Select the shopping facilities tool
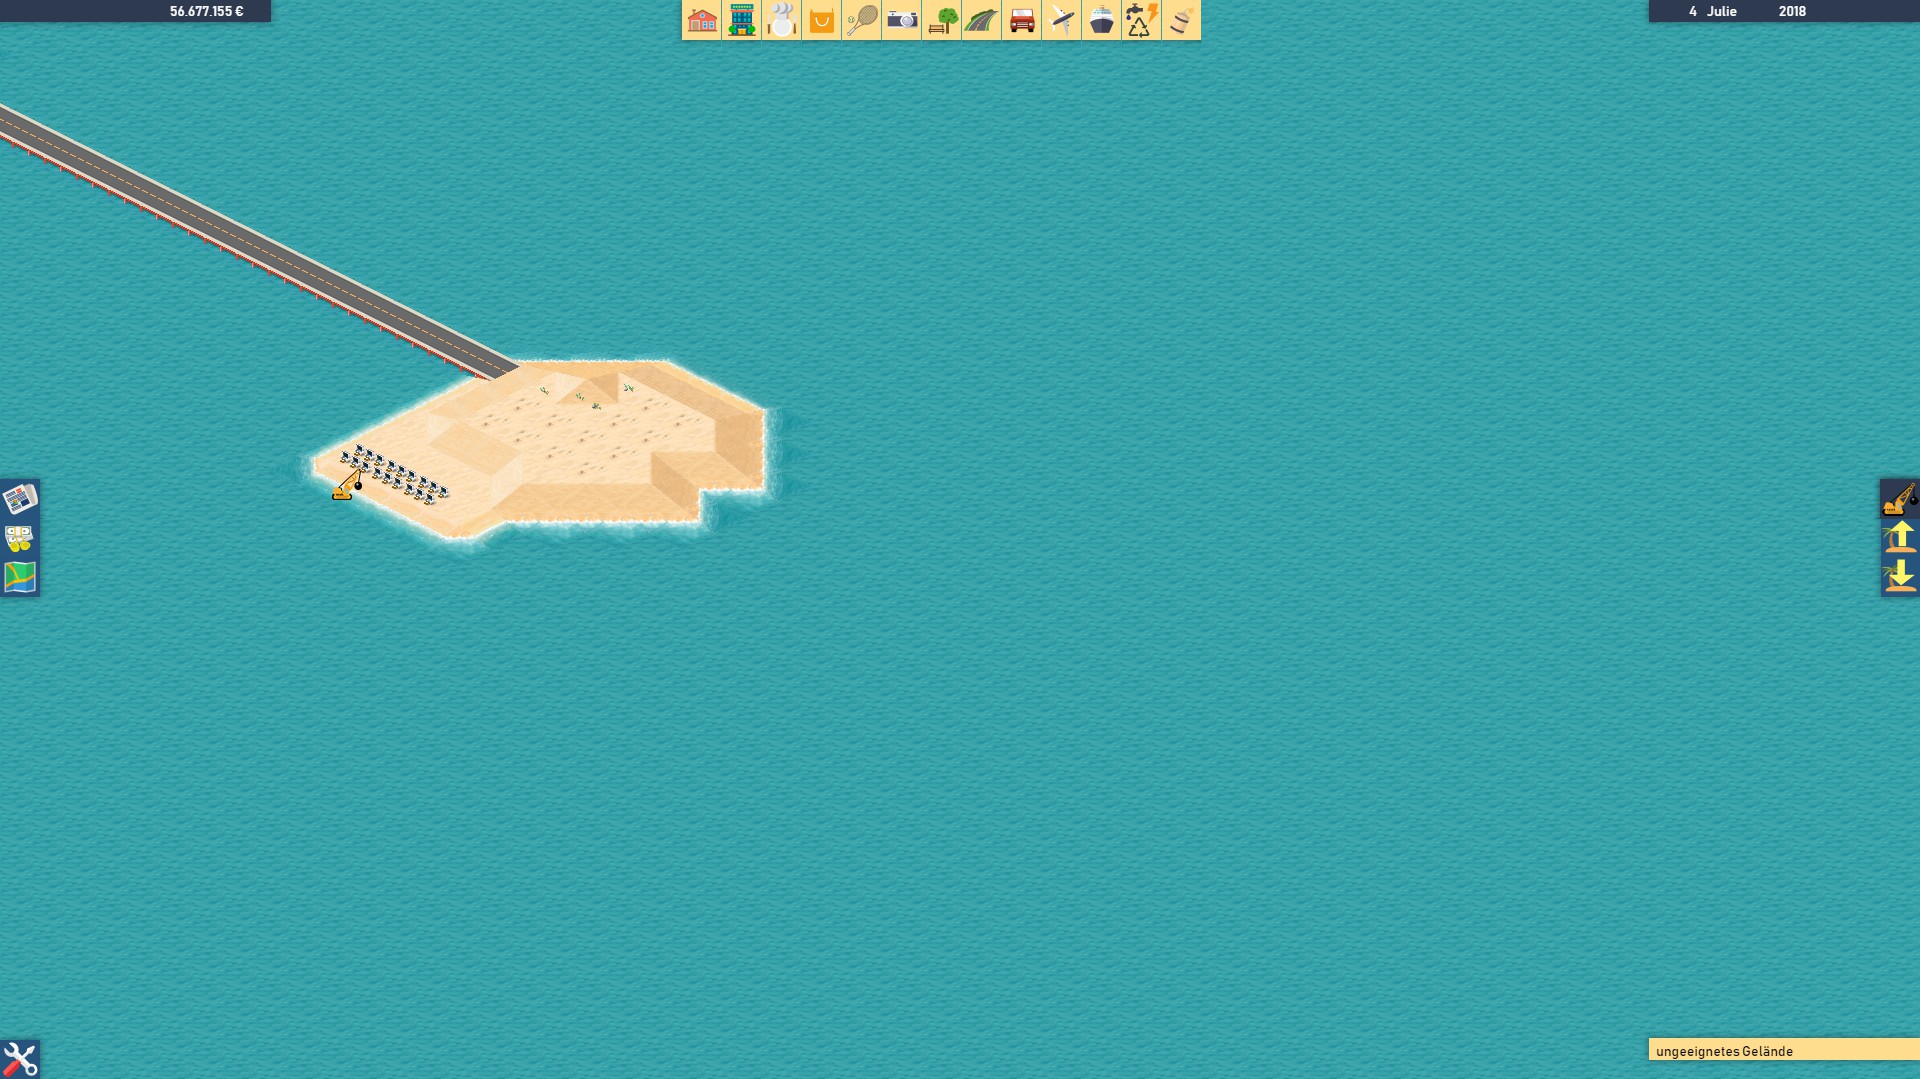Image resolution: width=1920 pixels, height=1079 pixels. click(x=821, y=19)
